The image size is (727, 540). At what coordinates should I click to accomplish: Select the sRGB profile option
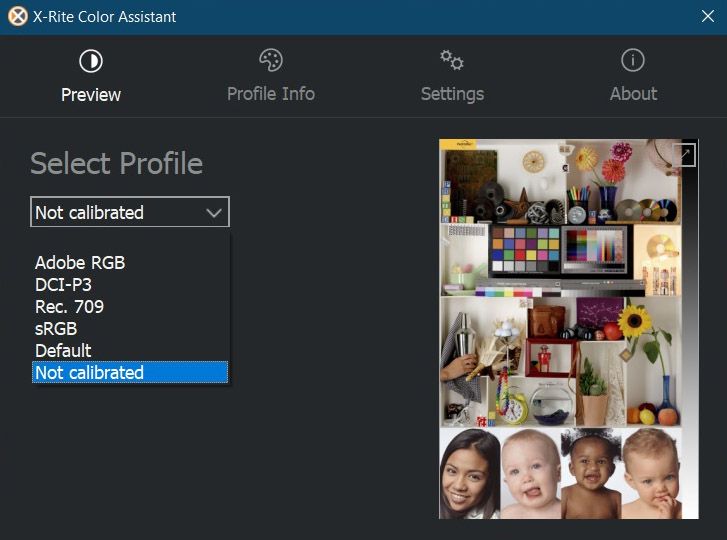click(56, 329)
